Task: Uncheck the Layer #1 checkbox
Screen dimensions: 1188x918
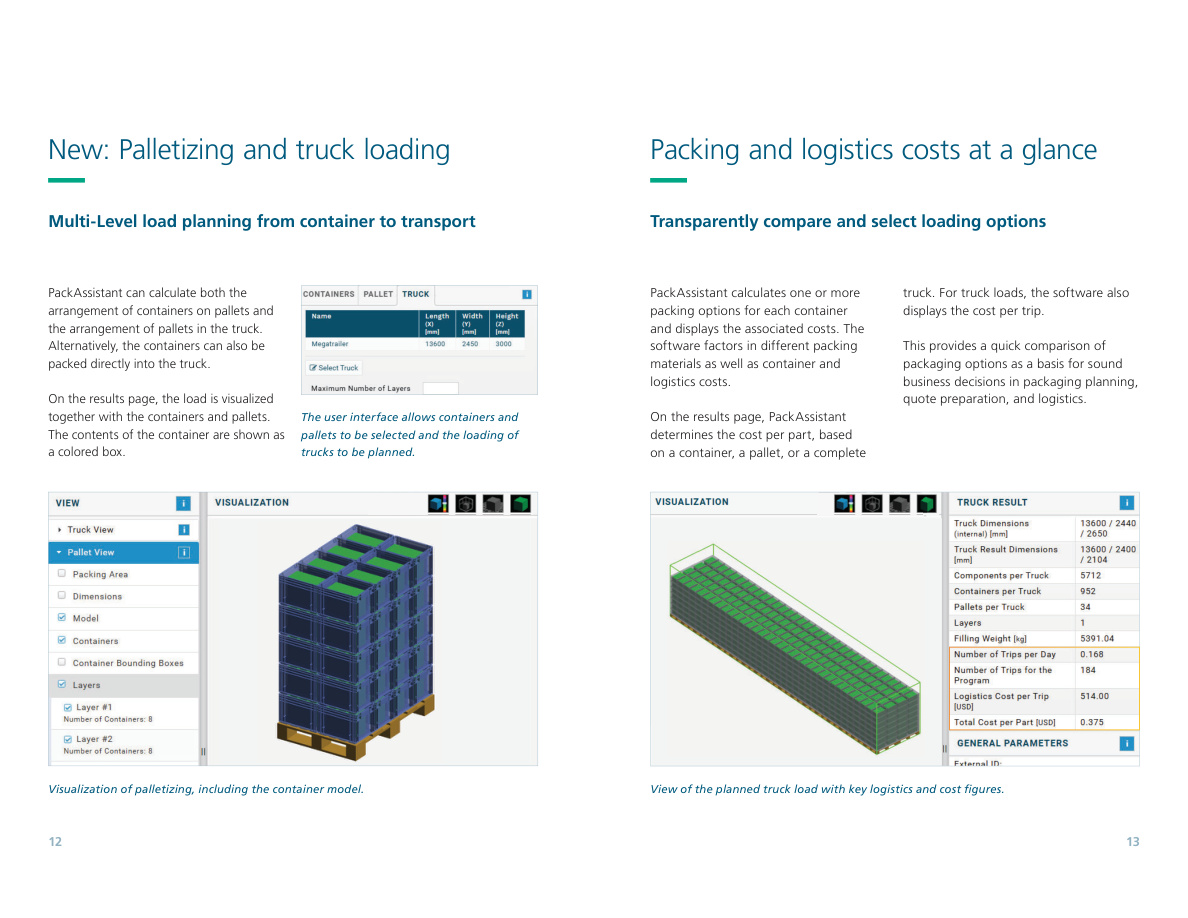Action: pyautogui.click(x=67, y=707)
